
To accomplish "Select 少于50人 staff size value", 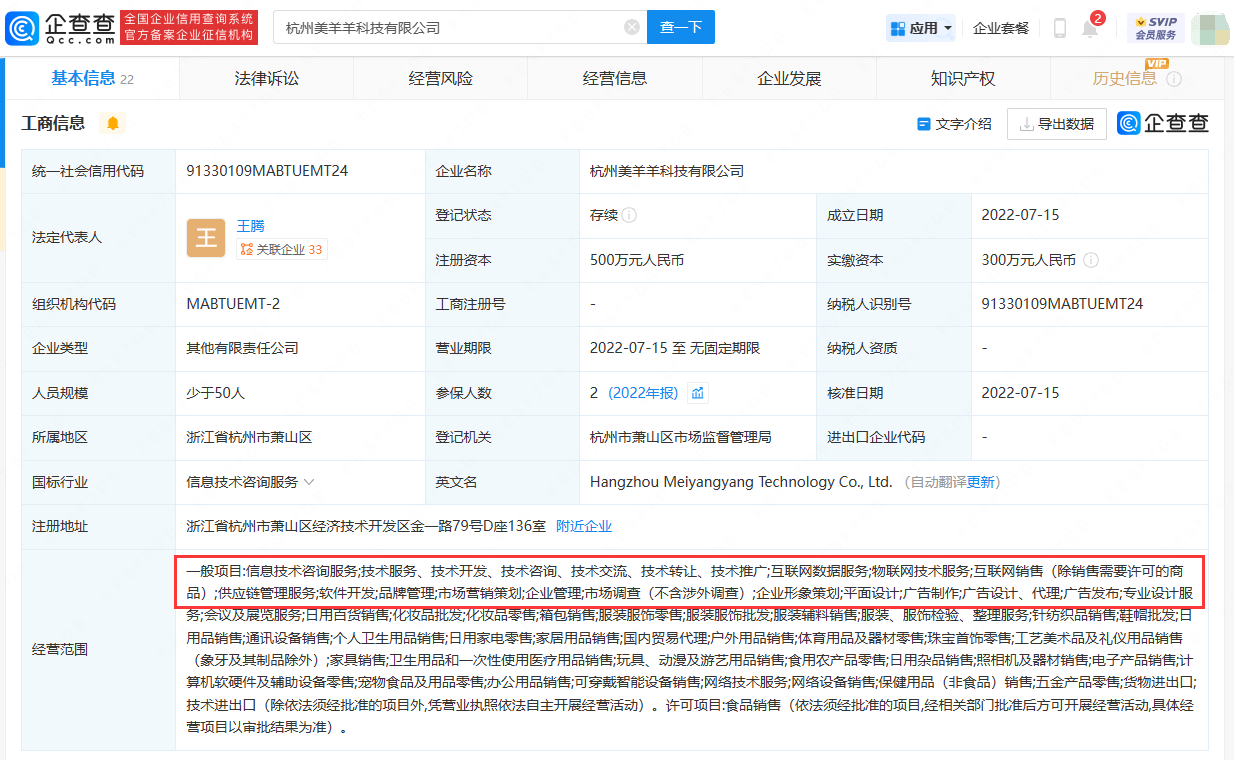I will pos(215,393).
